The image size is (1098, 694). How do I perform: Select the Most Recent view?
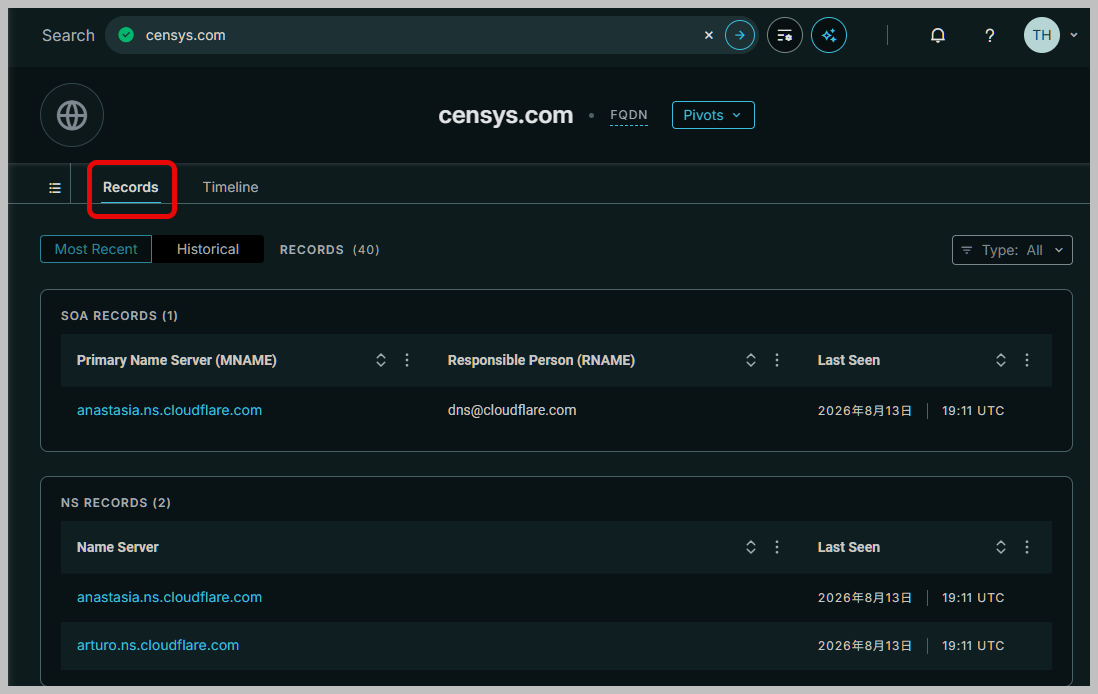96,249
